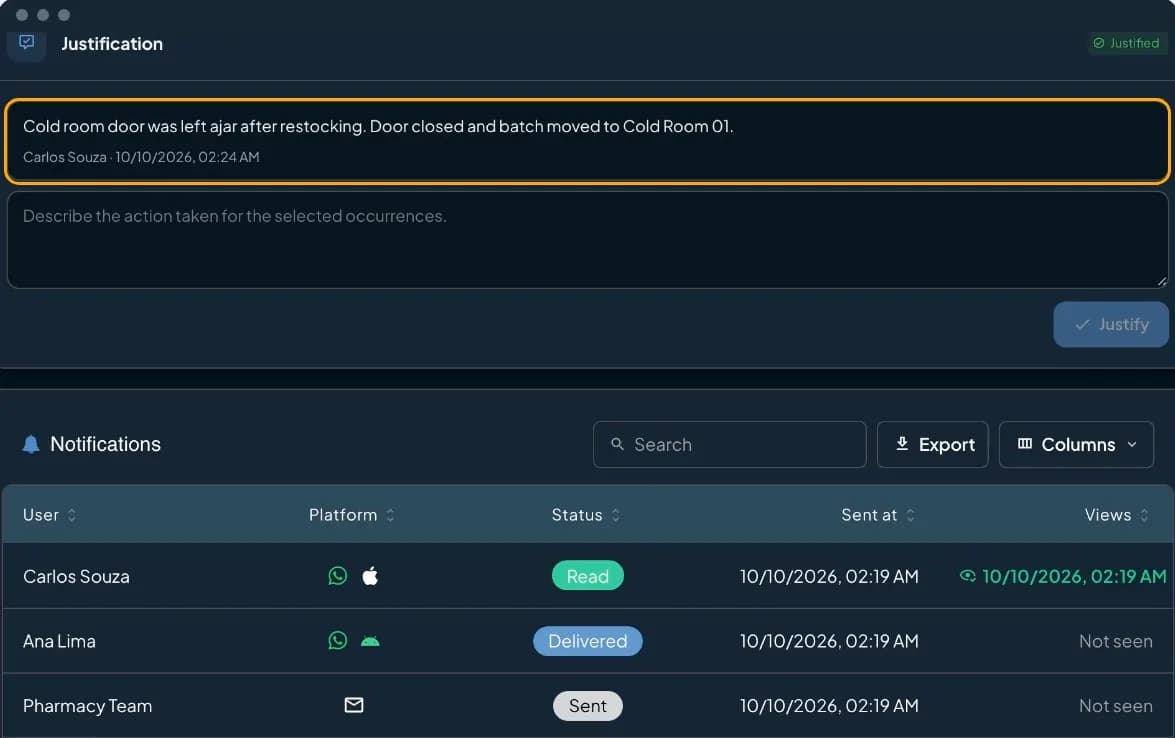The image size is (1175, 738).
Task: Click the WhatsApp icon for Carlos Souza
Action: click(x=338, y=575)
